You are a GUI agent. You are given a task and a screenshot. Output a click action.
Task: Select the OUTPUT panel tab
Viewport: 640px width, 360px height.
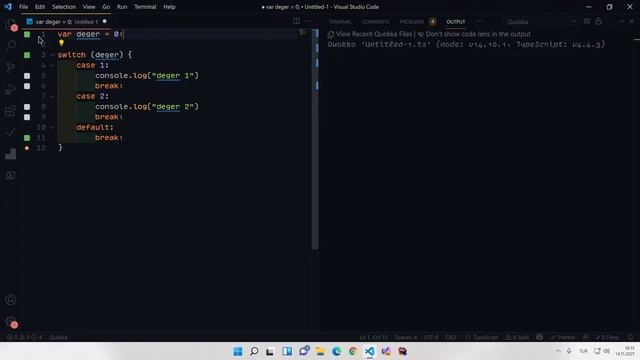pos(456,22)
